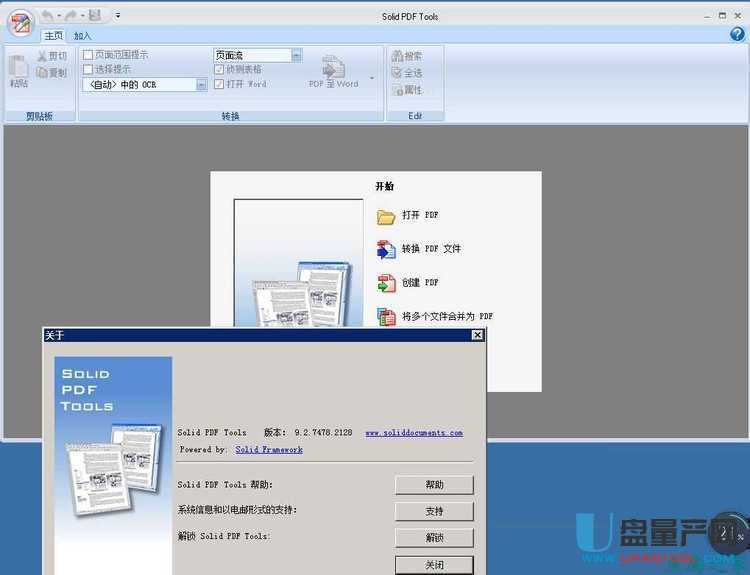Enable the 页面范围提示 checkbox
Screen dimensions: 750x575
88,55
